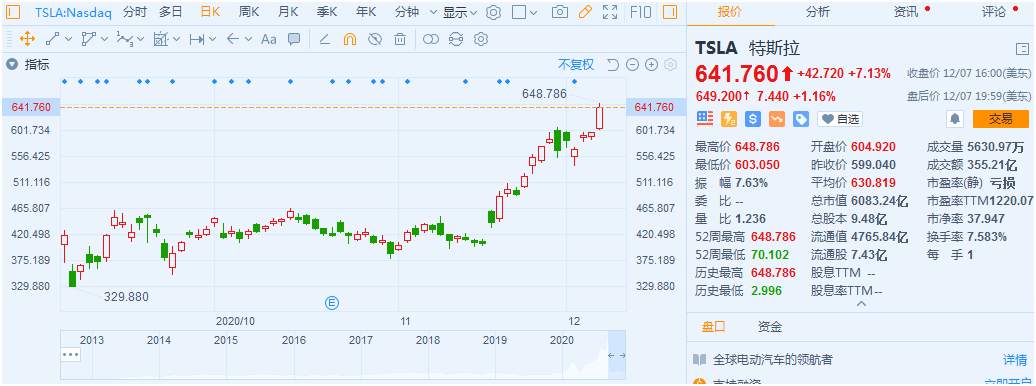This screenshot has width=1036, height=386.
Task: Click the 不复权 adjustment option
Action: [575, 64]
